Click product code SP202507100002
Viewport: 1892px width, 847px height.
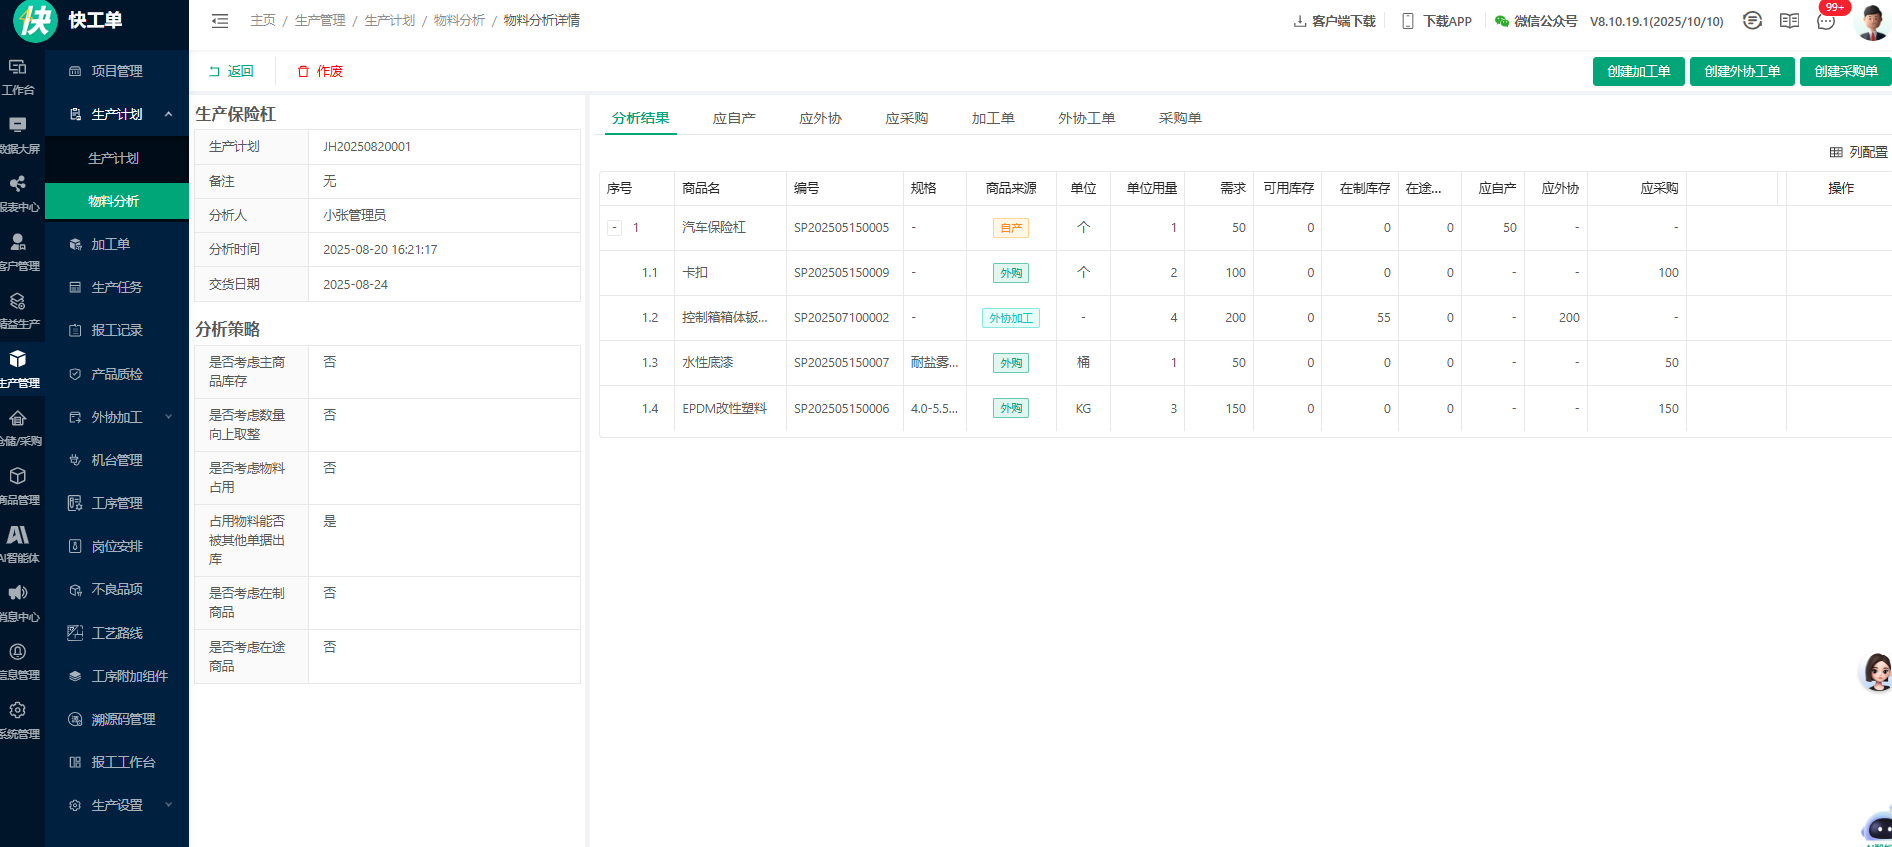(x=841, y=318)
